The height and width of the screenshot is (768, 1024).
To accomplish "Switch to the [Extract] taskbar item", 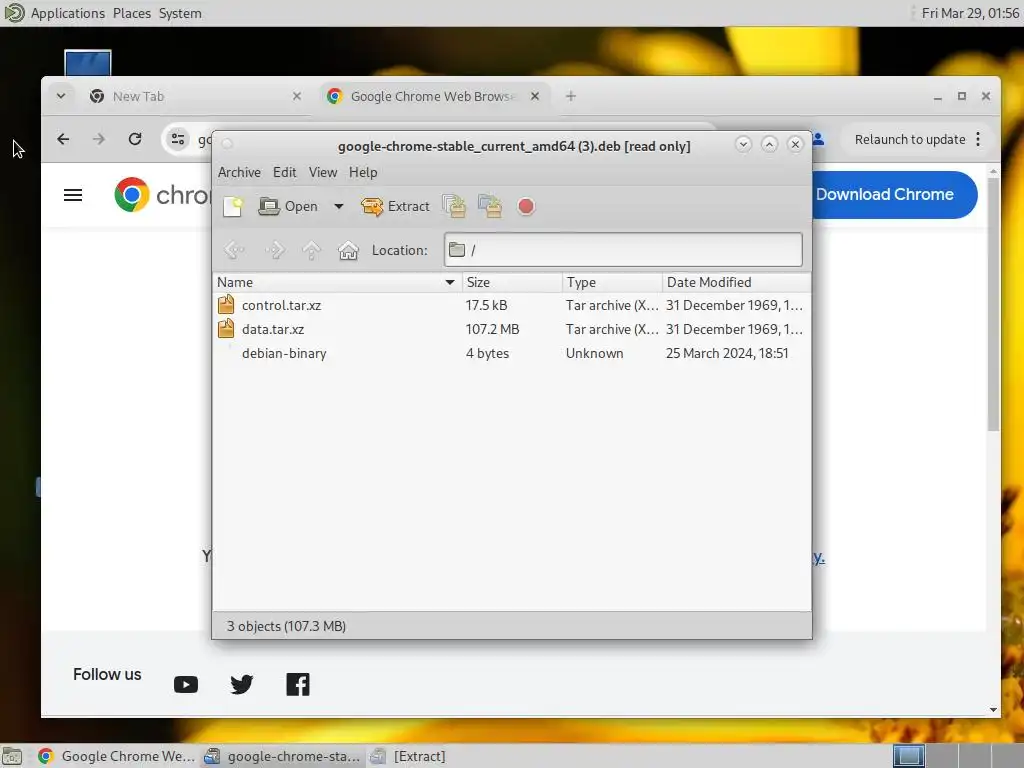I will (x=408, y=756).
